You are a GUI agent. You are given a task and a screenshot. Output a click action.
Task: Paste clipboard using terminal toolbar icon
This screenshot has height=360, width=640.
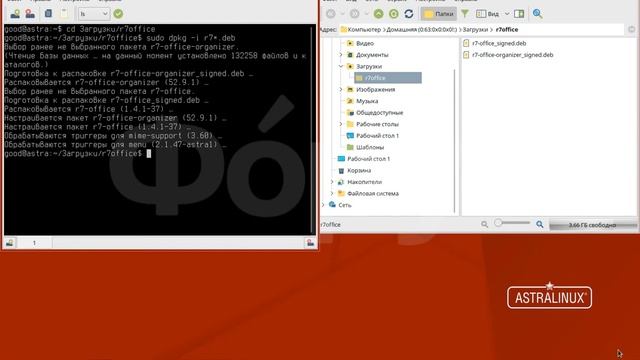pyautogui.click(x=64, y=13)
